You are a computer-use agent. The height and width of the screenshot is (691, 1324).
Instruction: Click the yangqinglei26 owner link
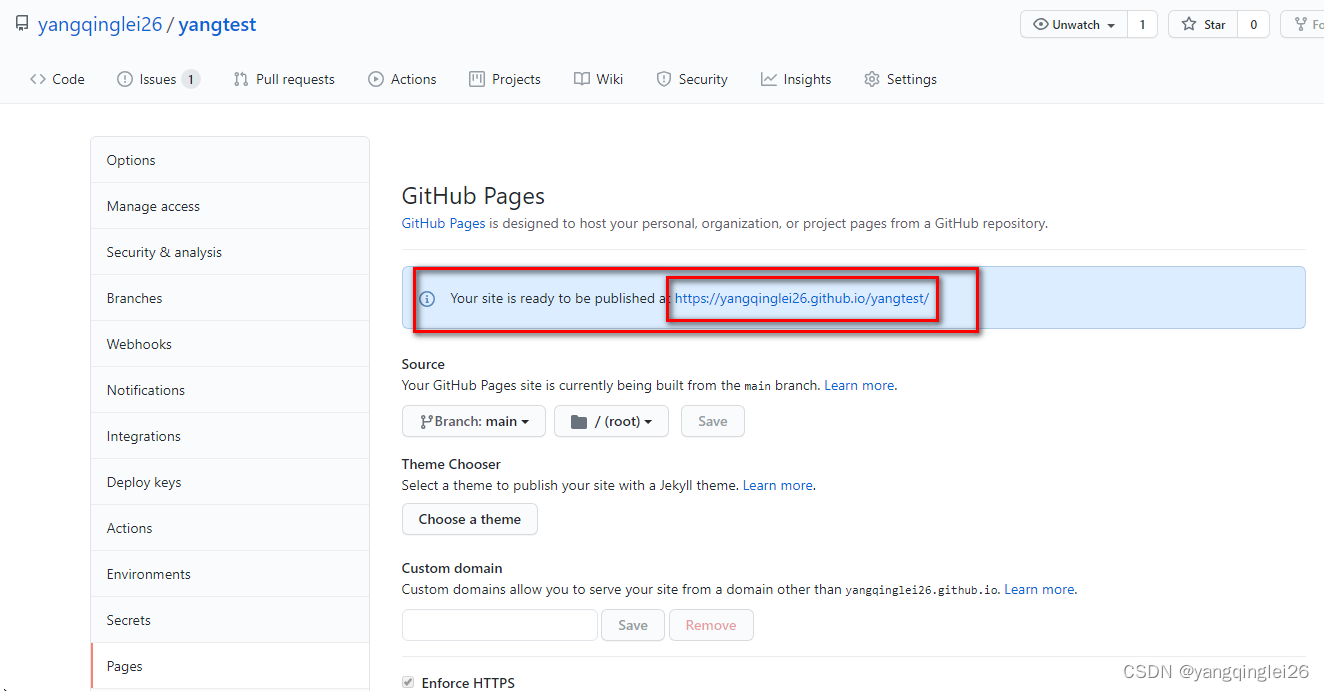(x=100, y=25)
